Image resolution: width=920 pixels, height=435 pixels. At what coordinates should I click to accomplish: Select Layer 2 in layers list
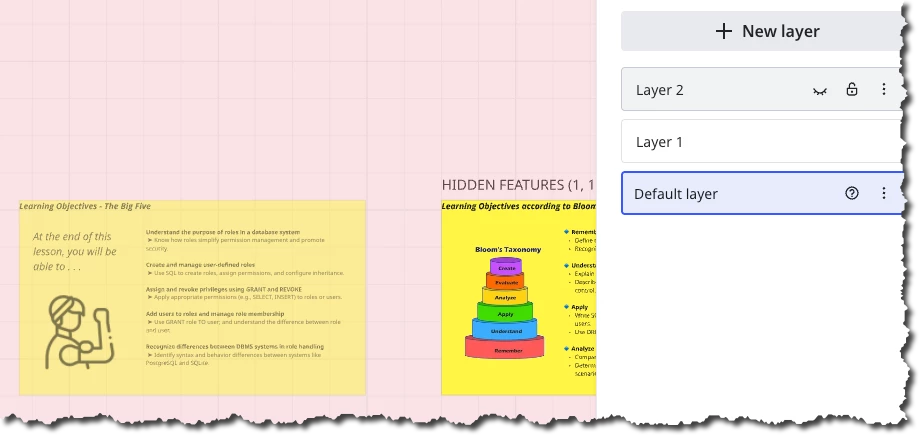pyautogui.click(x=763, y=89)
